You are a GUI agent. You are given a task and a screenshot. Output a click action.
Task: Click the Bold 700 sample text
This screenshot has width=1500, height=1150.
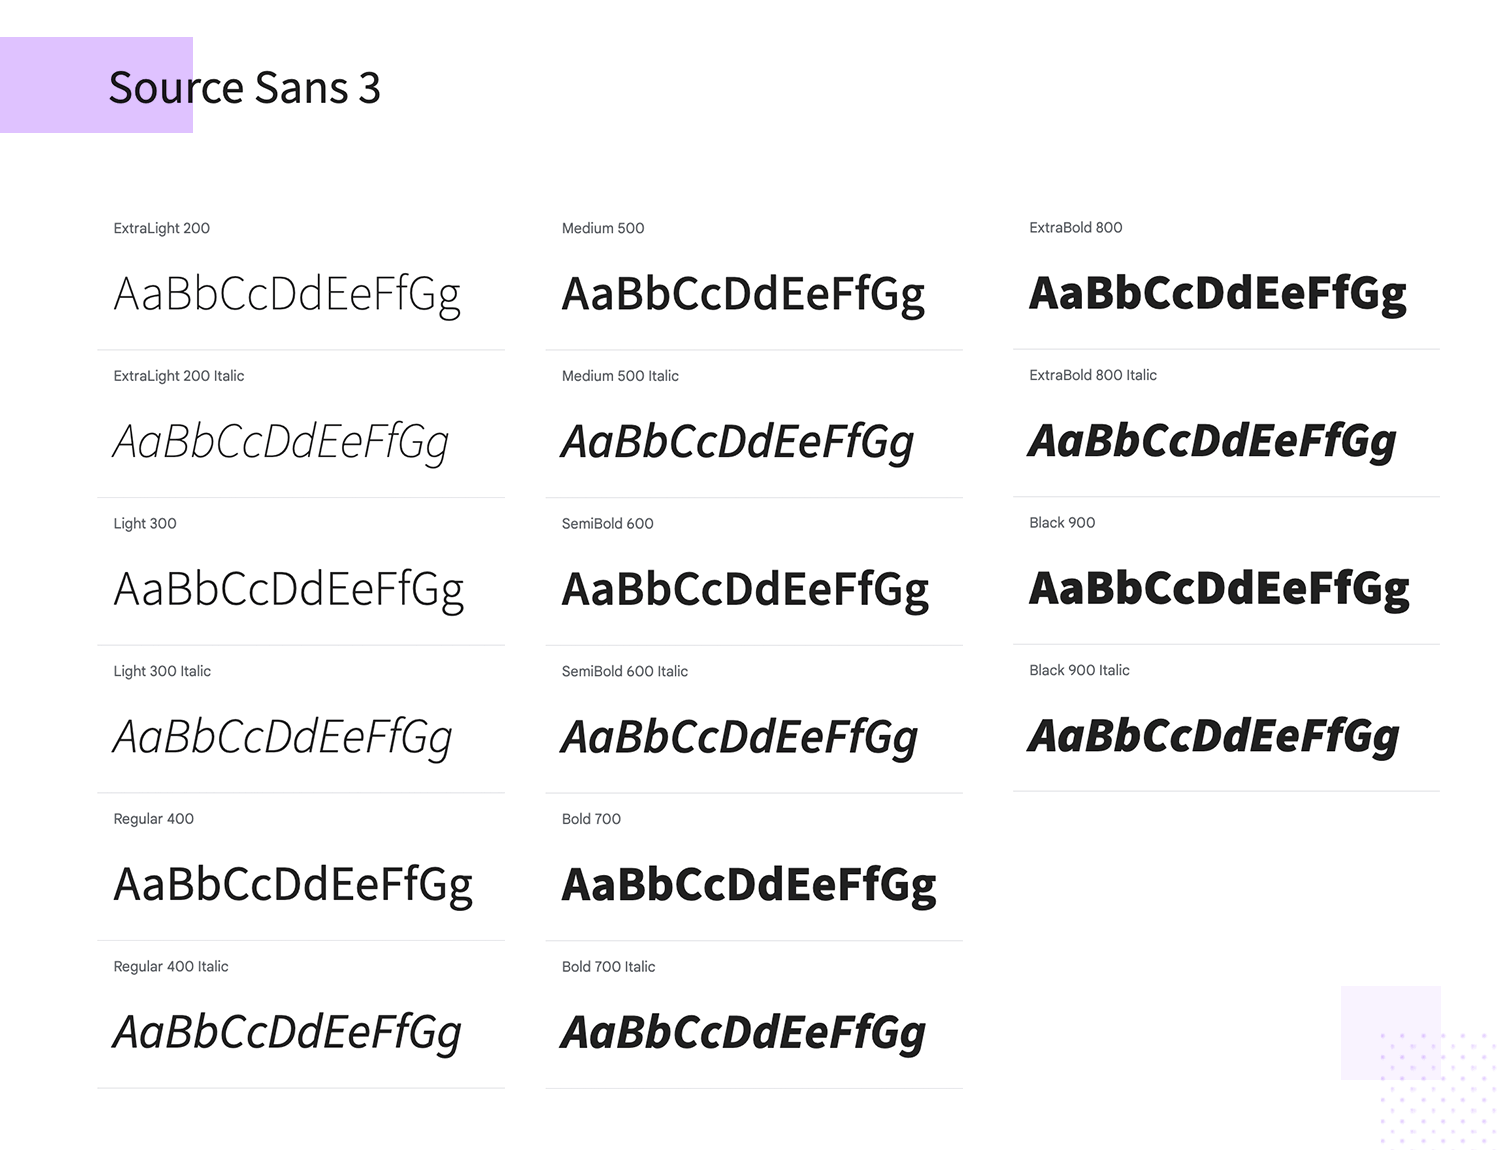coord(749,885)
